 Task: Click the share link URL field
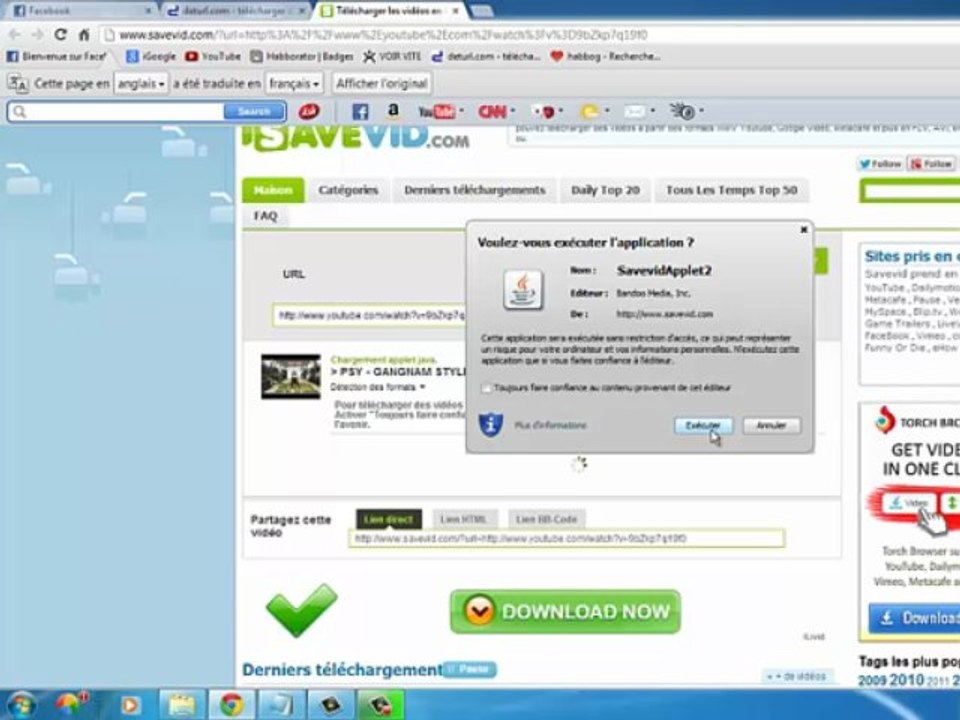coord(566,538)
